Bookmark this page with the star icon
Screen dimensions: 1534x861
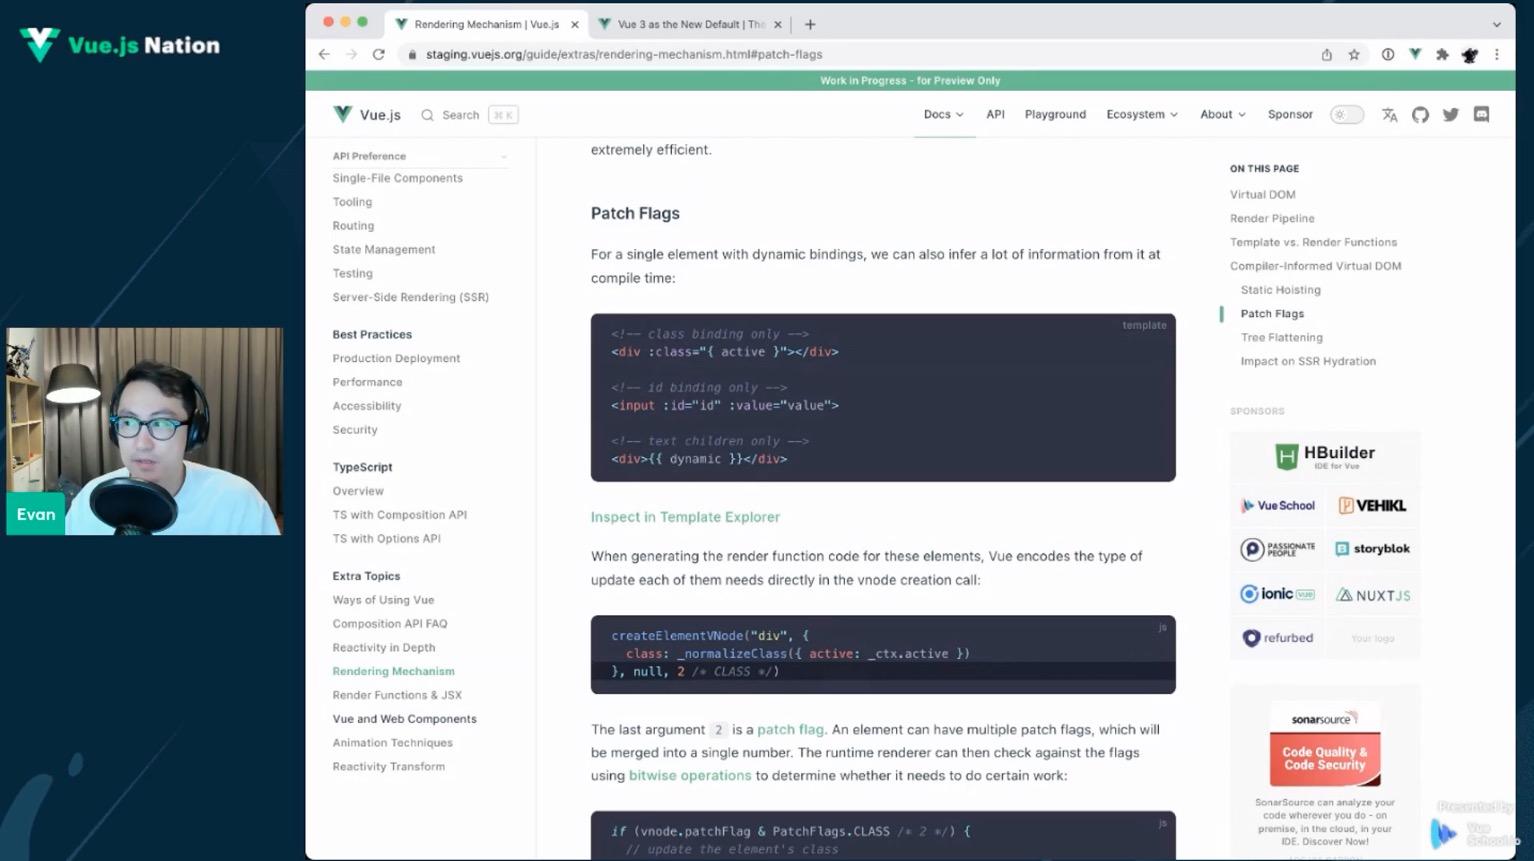(1354, 55)
